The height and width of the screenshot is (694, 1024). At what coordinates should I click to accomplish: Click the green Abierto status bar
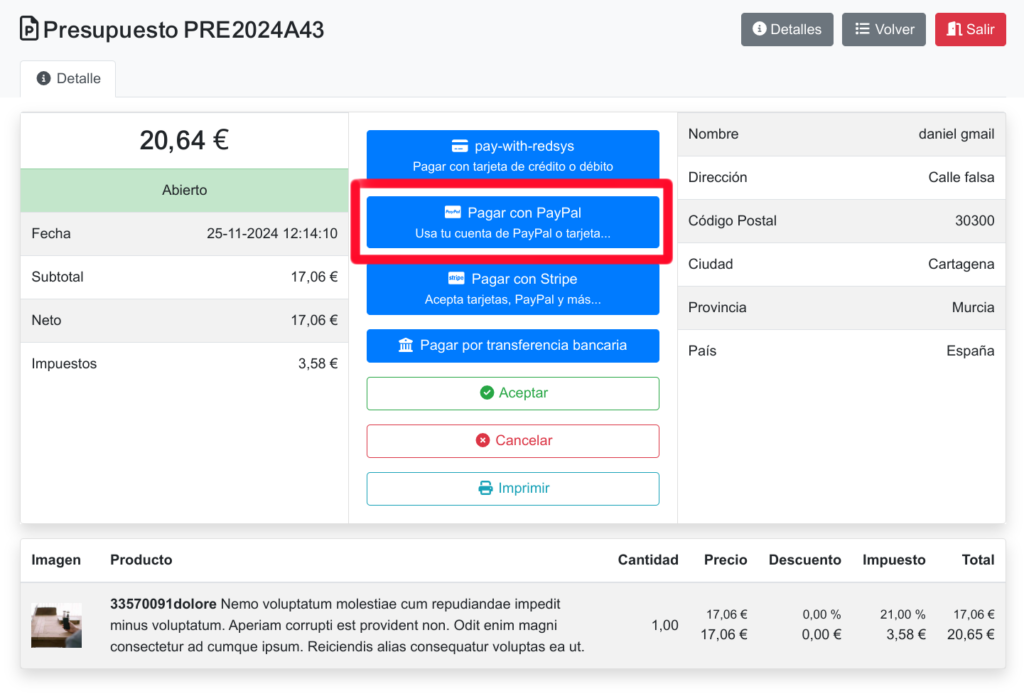[x=184, y=190]
